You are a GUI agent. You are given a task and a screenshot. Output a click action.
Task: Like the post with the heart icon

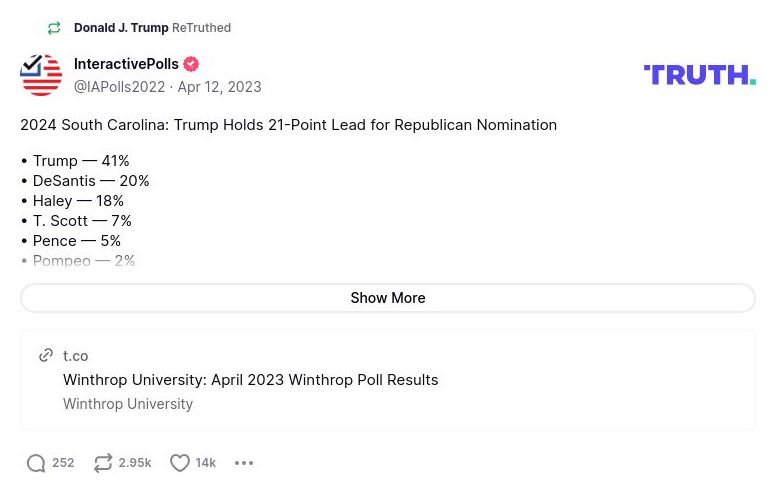pos(180,463)
